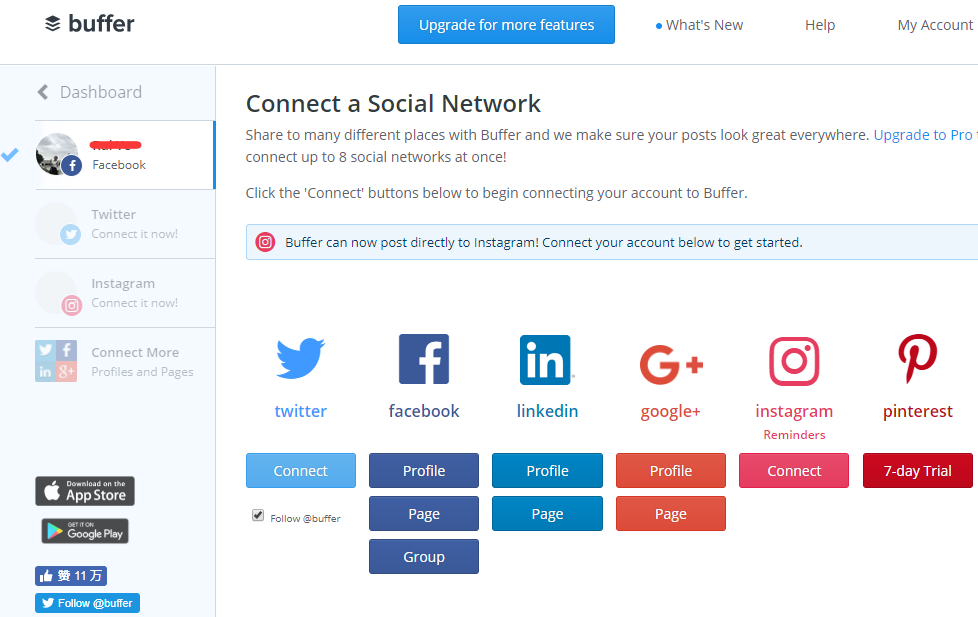Open What's New in header
Viewport: 978px width, 617px height.
[x=699, y=25]
